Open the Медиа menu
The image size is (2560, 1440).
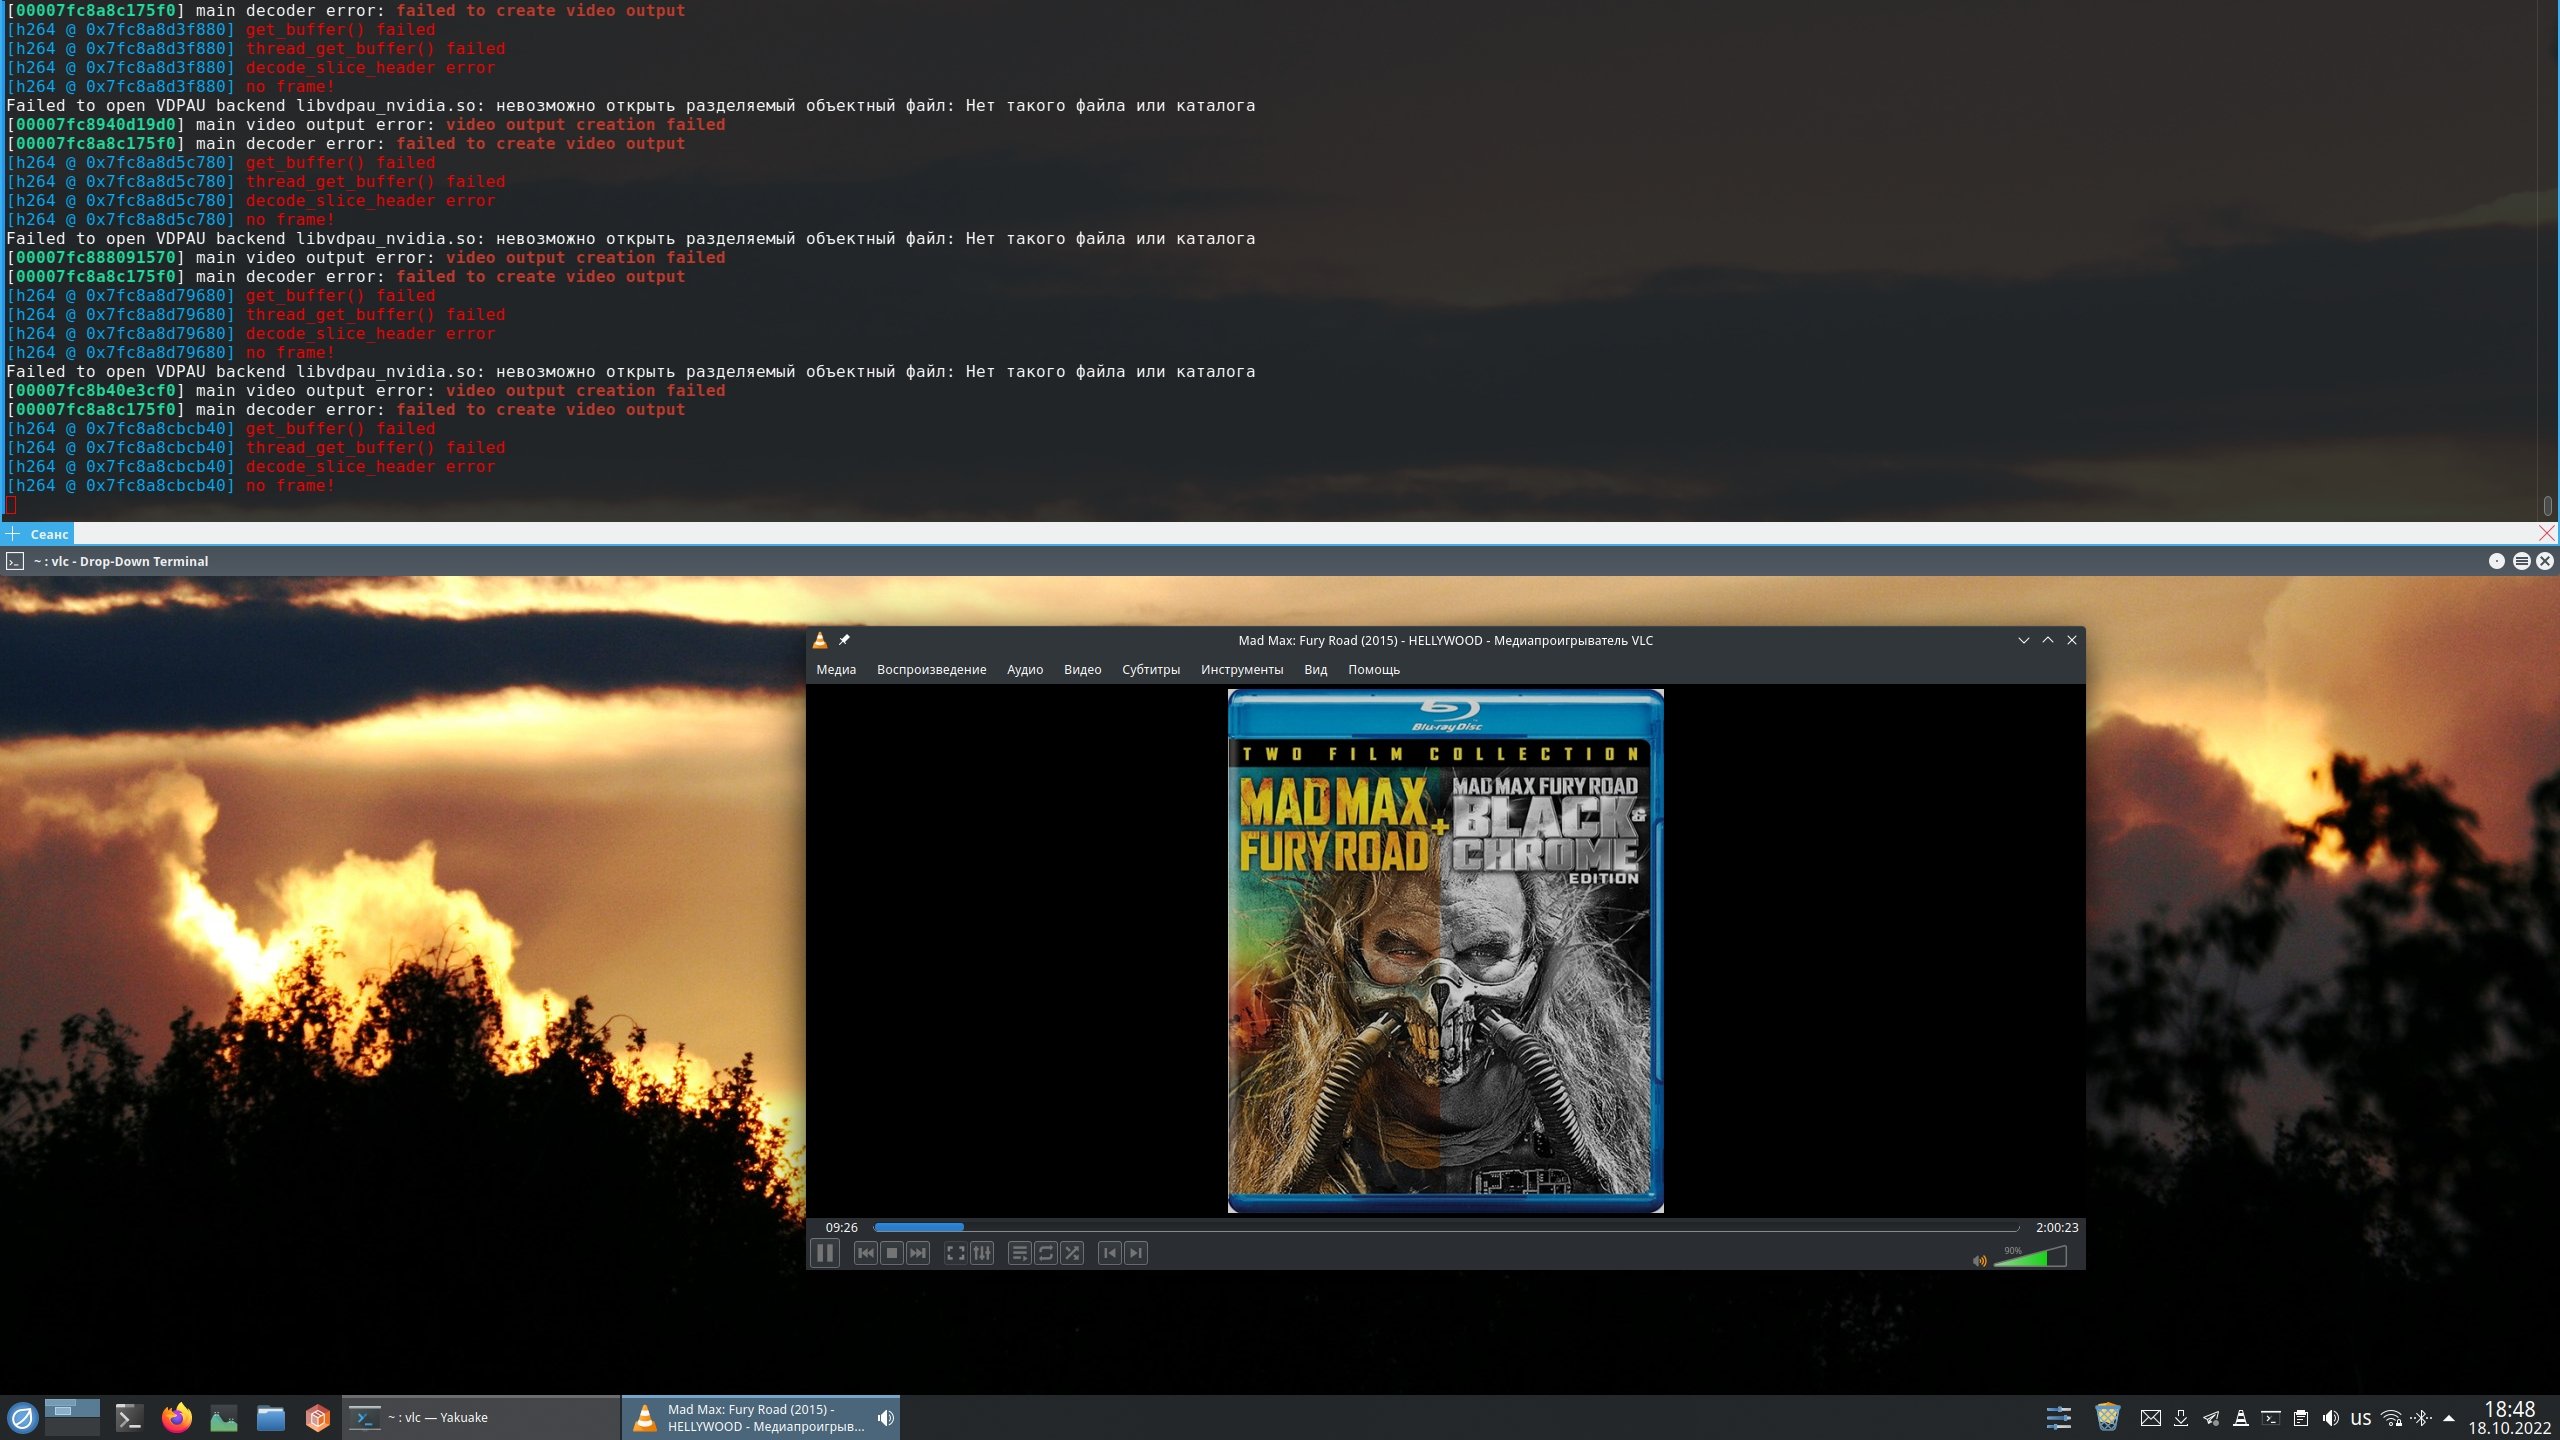click(835, 670)
